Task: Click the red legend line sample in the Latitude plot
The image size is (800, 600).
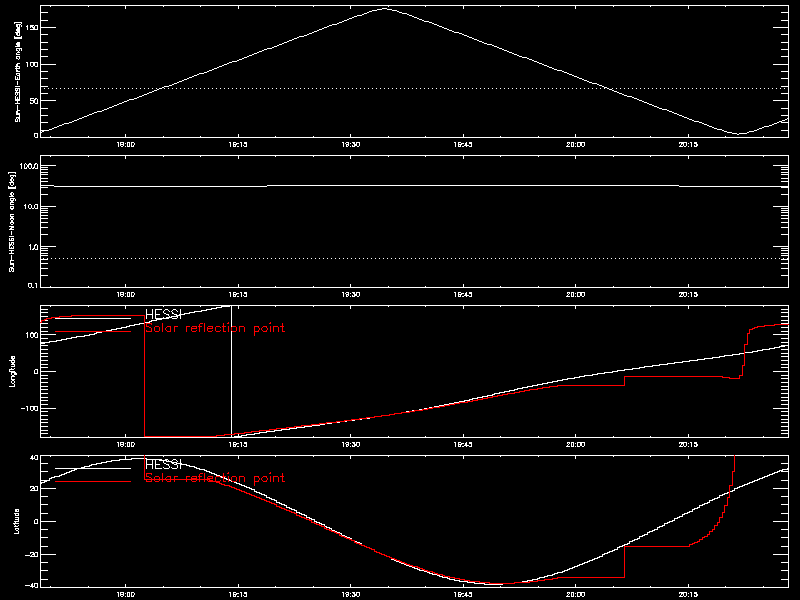Action: pos(93,482)
